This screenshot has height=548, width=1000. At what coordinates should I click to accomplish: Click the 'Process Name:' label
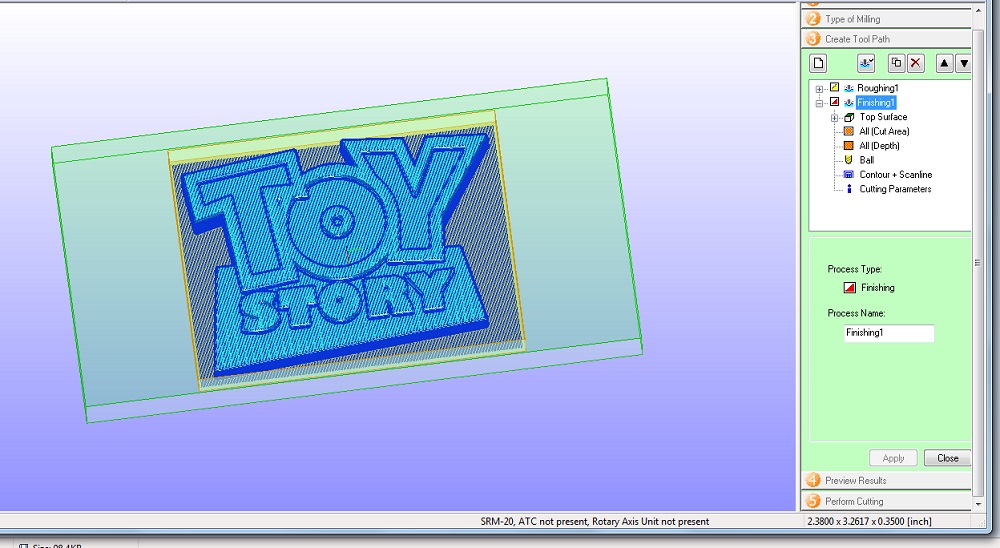(x=856, y=313)
